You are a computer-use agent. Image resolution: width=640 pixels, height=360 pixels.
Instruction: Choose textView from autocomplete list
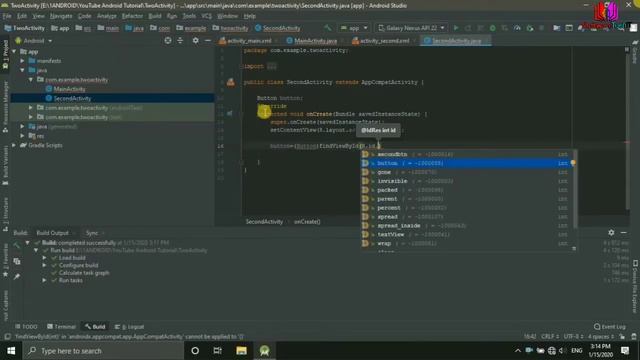(467, 235)
